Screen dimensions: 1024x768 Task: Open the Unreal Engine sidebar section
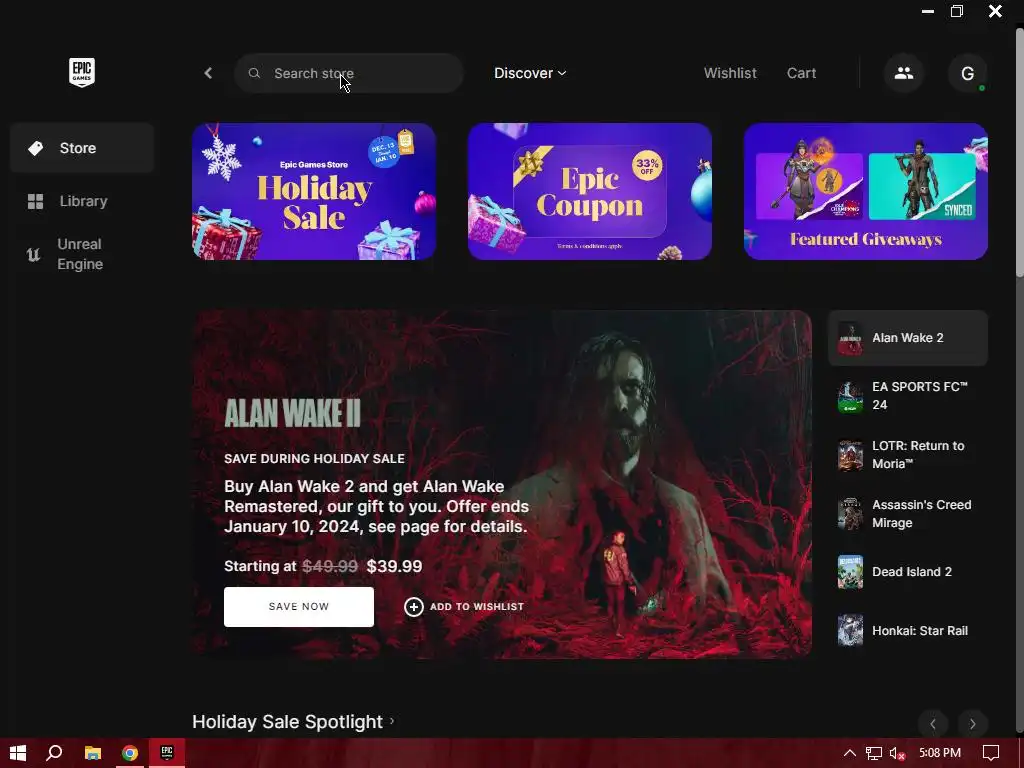pyautogui.click(x=82, y=254)
